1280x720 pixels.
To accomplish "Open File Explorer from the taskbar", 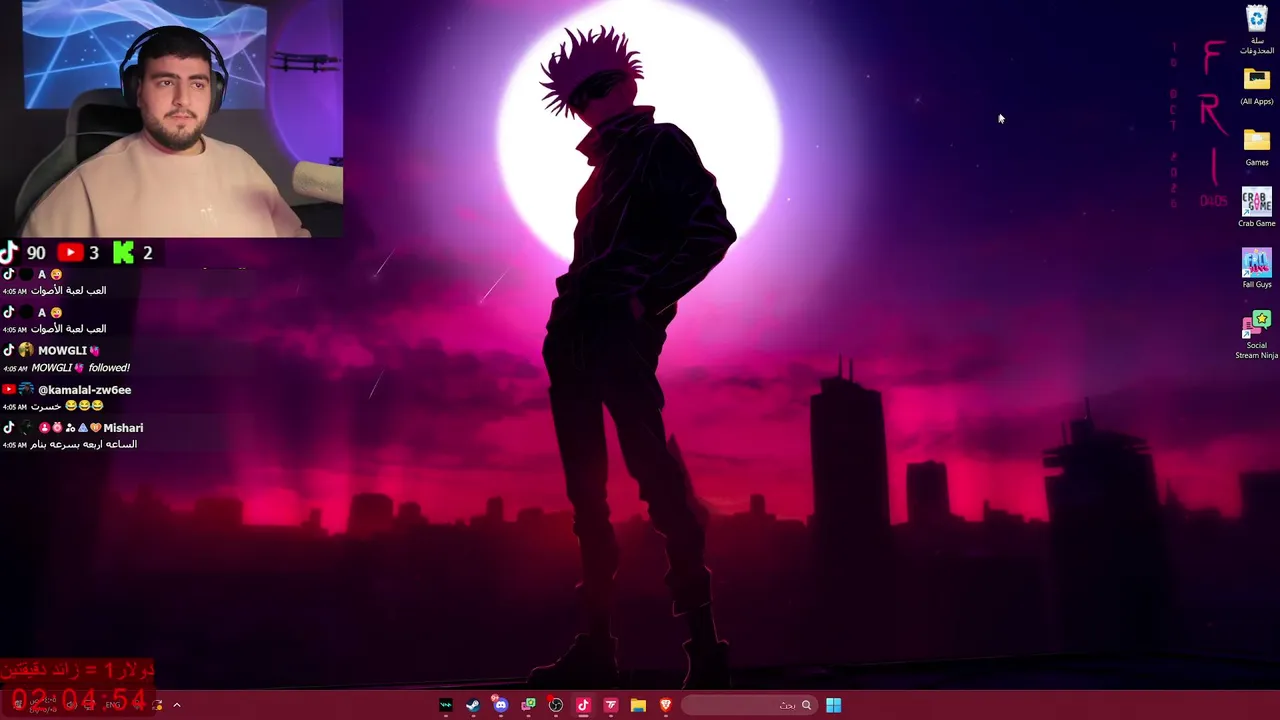I will tap(638, 705).
